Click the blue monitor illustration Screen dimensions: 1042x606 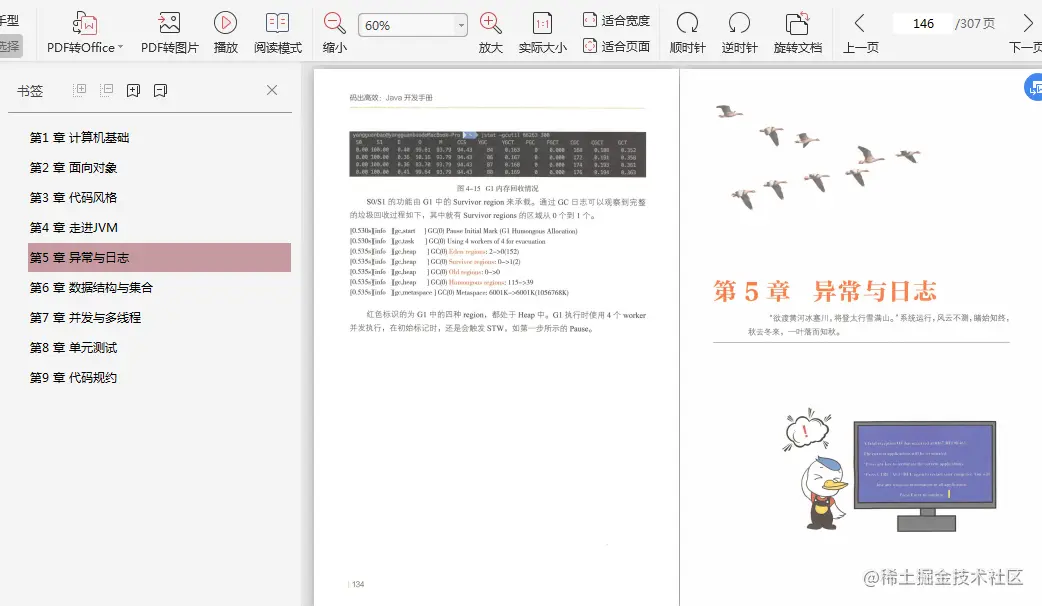[925, 475]
